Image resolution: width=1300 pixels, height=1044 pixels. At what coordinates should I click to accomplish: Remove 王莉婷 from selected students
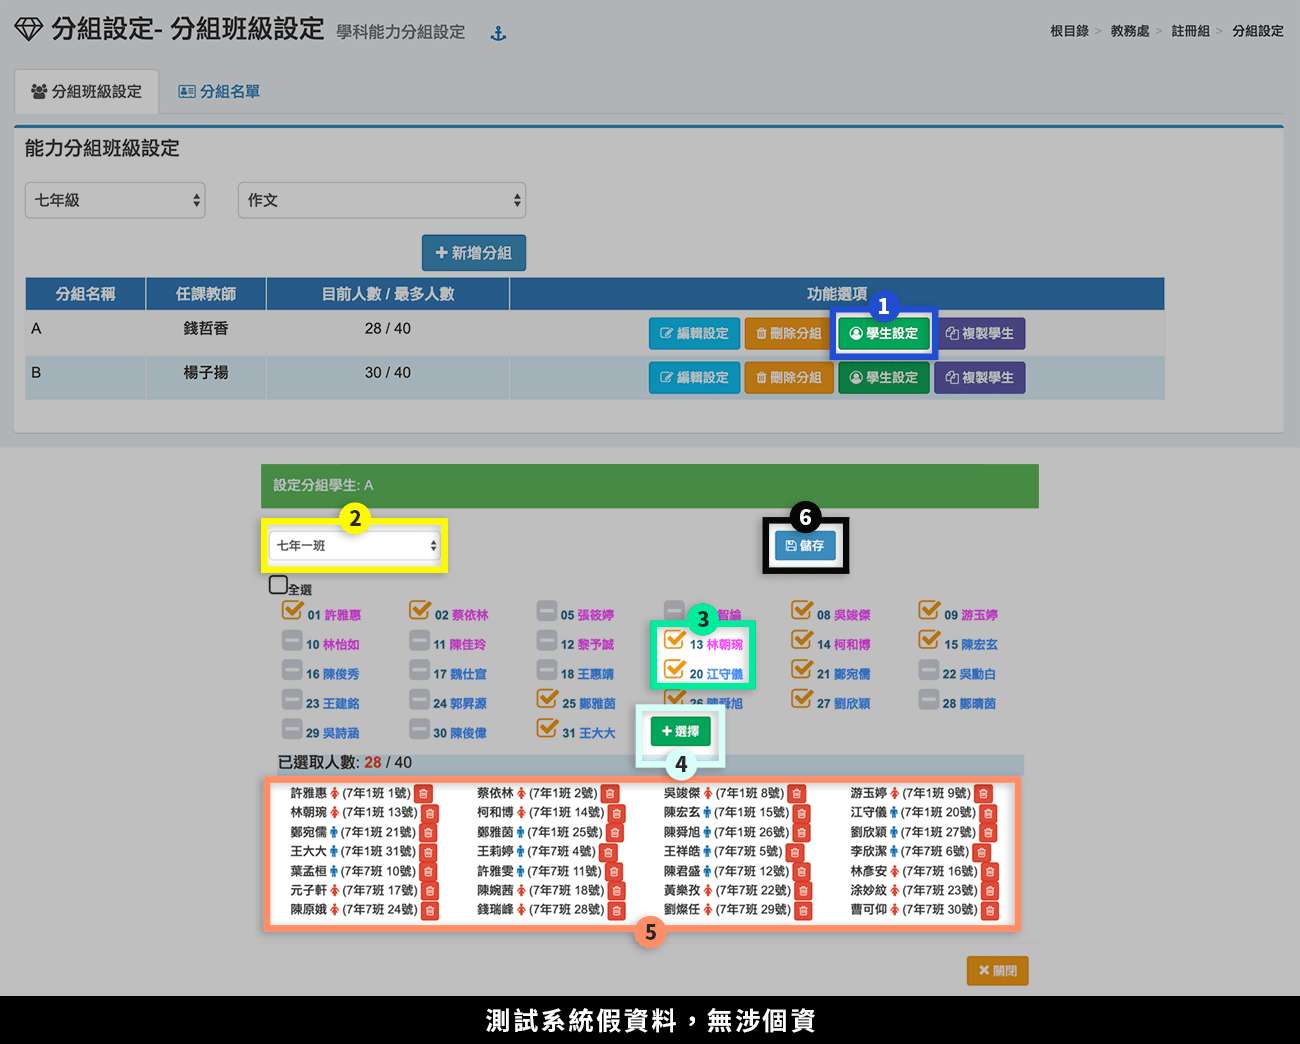click(608, 853)
